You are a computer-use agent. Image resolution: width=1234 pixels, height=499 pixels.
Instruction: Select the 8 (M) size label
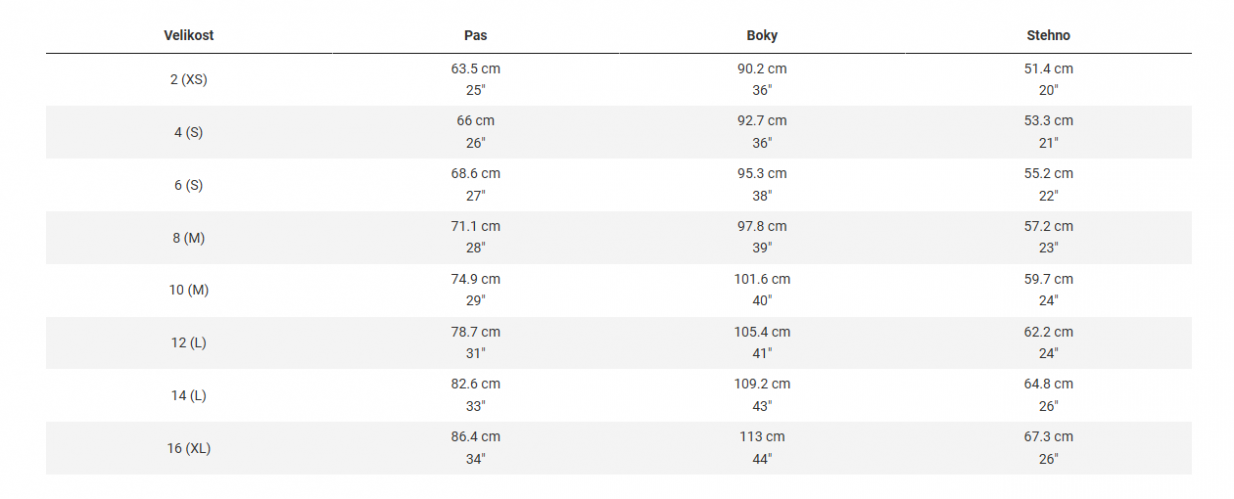(189, 238)
